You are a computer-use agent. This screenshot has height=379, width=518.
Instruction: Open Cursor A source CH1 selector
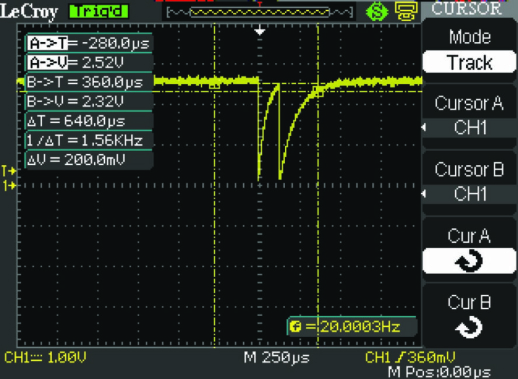[470, 127]
